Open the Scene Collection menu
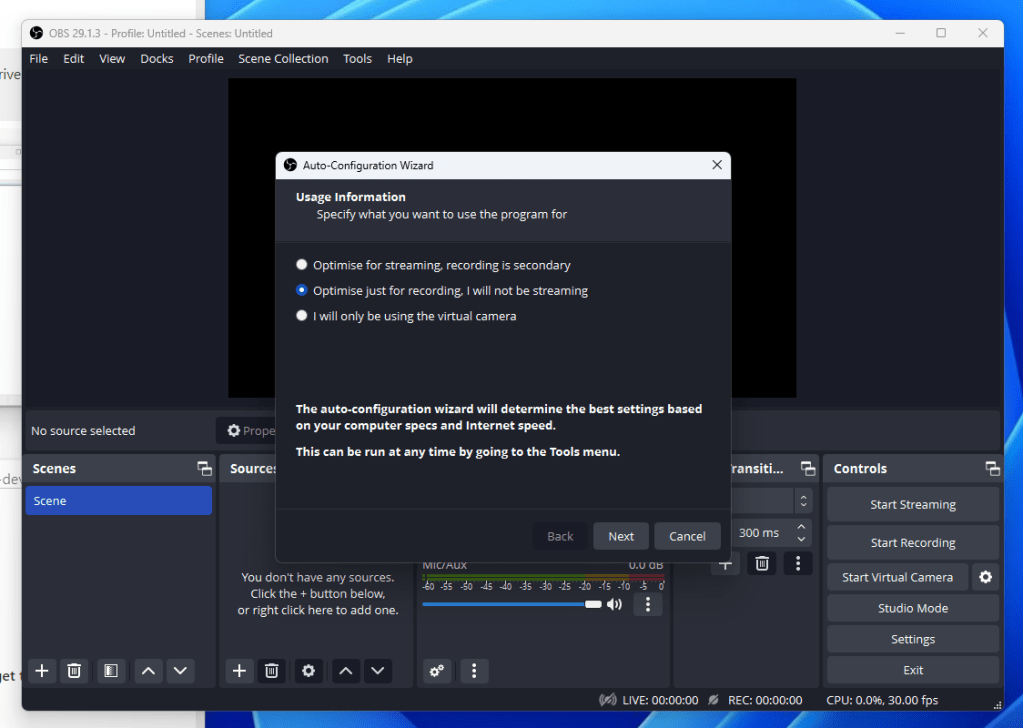Screen dimensions: 1023x728 pyautogui.click(x=283, y=59)
